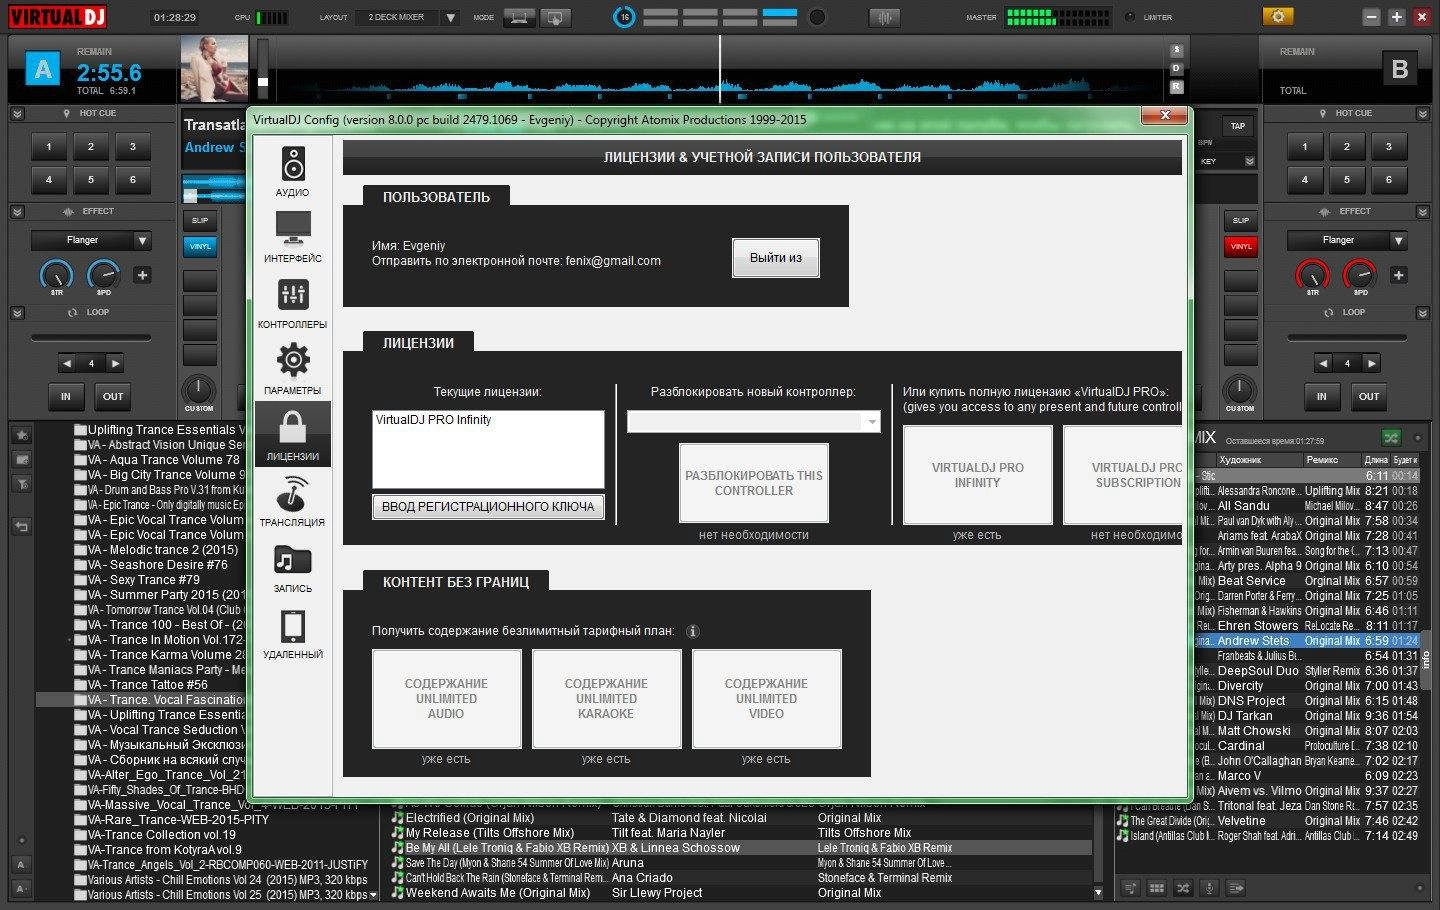Image resolution: width=1440 pixels, height=910 pixels.
Task: Trigger deck A hot cue 1
Action: [x=49, y=147]
